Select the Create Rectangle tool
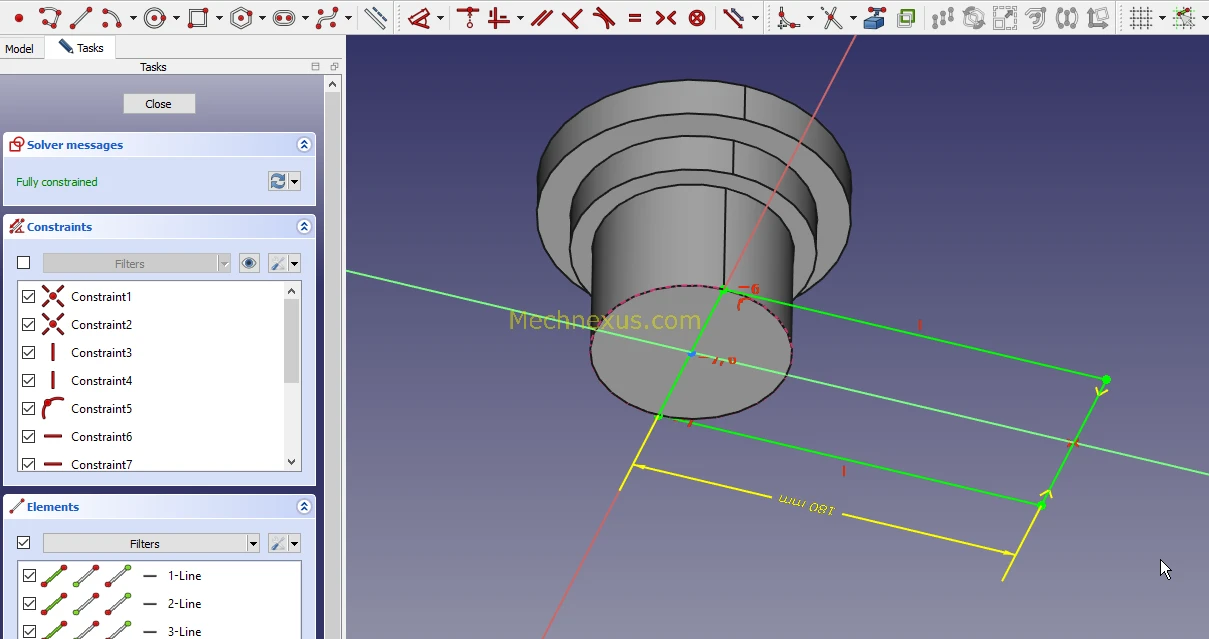The height and width of the screenshot is (639, 1209). click(198, 17)
